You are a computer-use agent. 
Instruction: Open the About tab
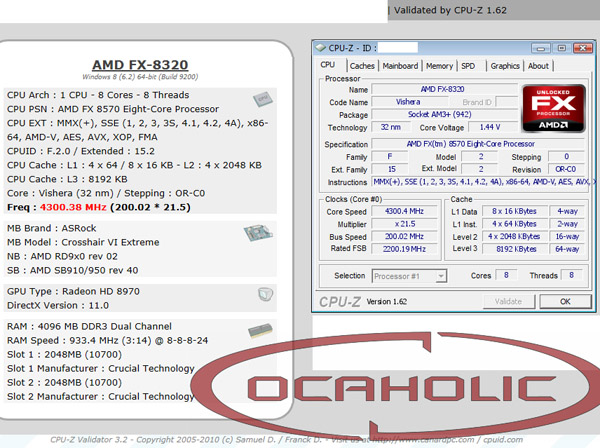click(x=538, y=66)
